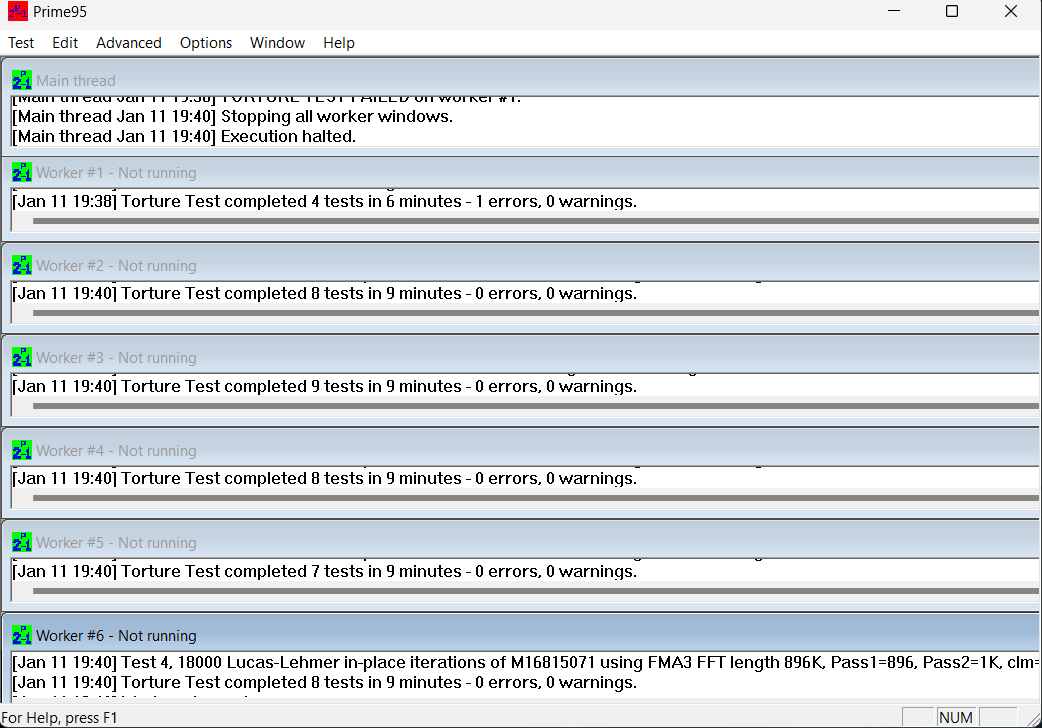Open the Options menu
Image resolution: width=1042 pixels, height=728 pixels.
pyautogui.click(x=206, y=43)
